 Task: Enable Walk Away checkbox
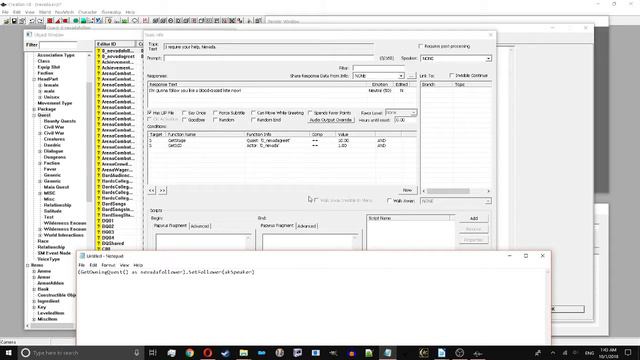pyautogui.click(x=389, y=201)
